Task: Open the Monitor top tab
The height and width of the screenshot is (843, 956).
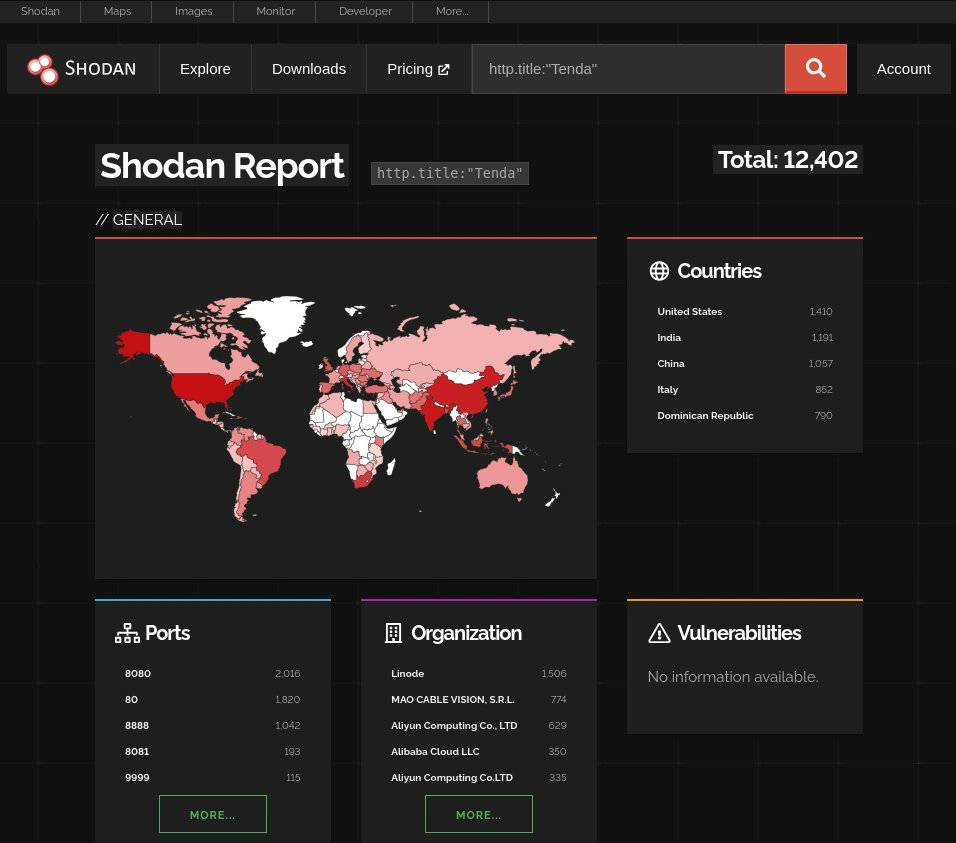Action: click(x=275, y=11)
